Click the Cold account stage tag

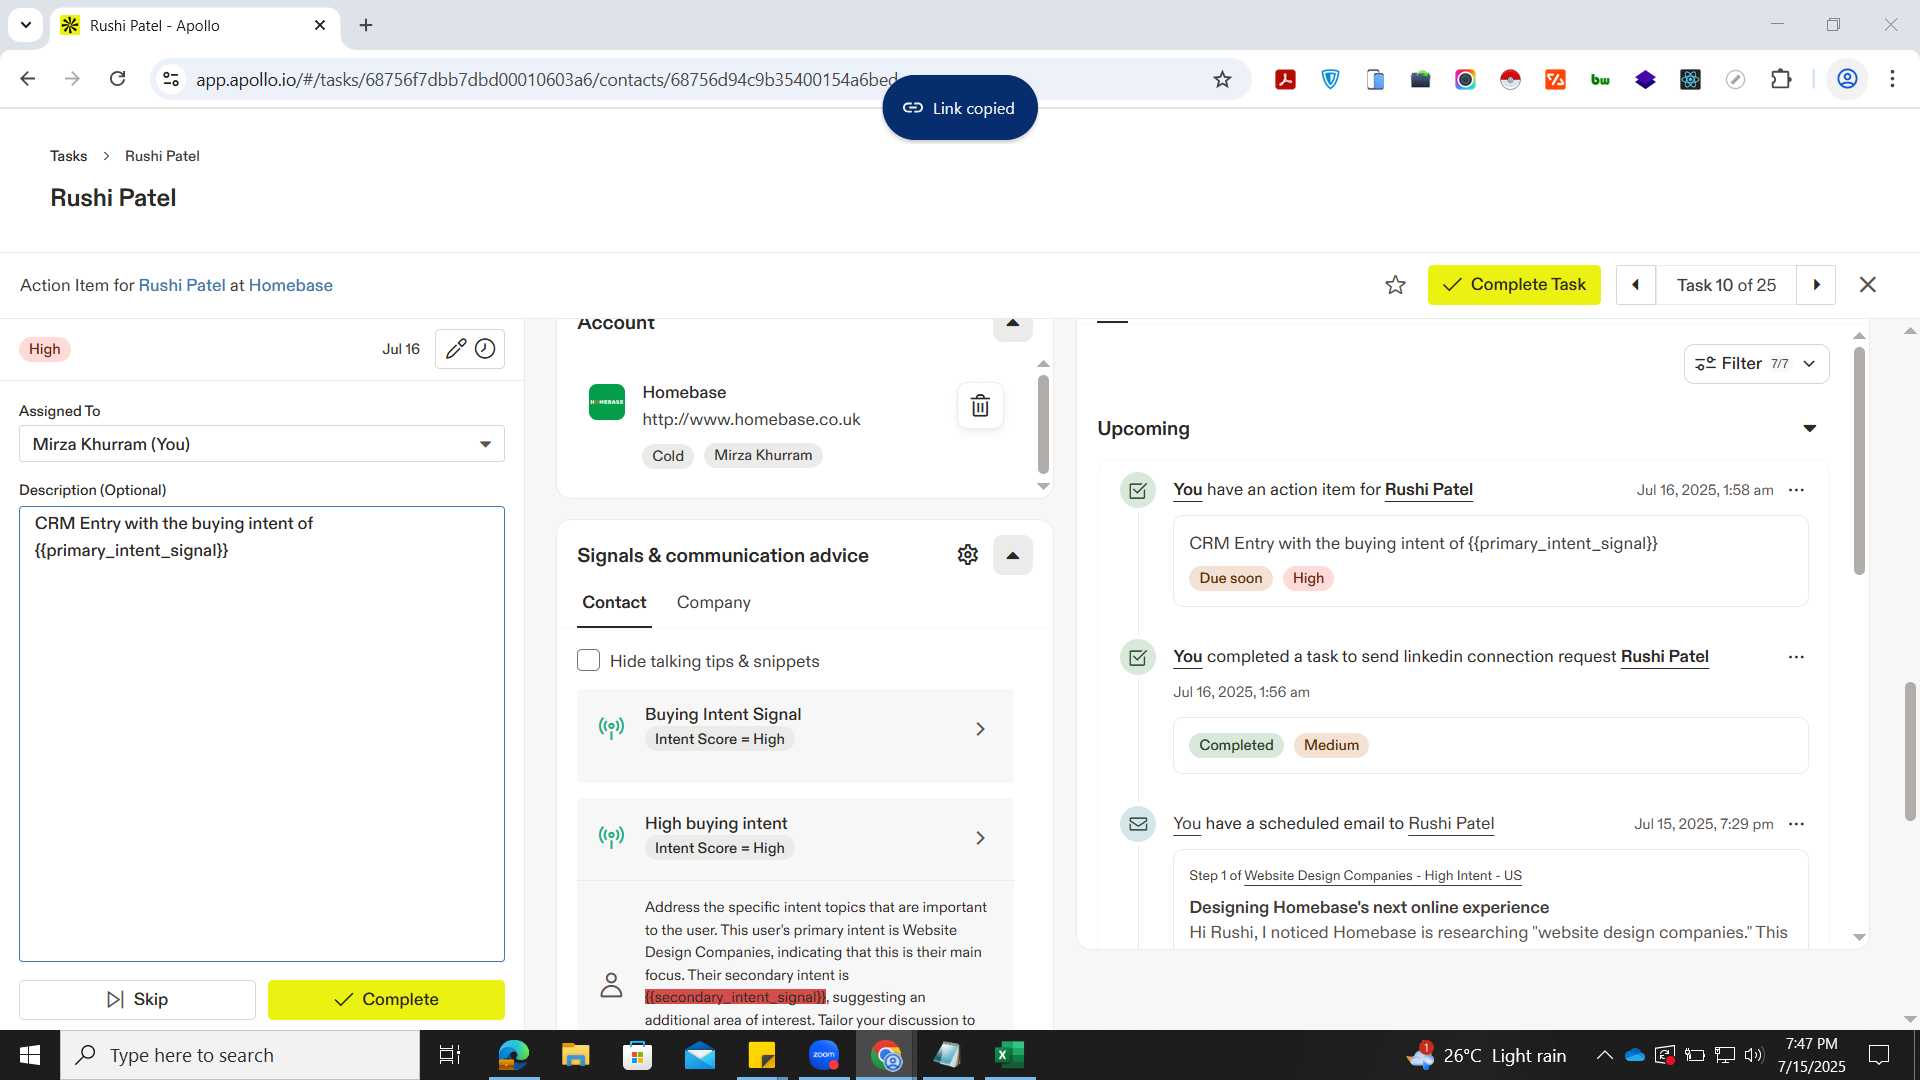click(x=668, y=456)
